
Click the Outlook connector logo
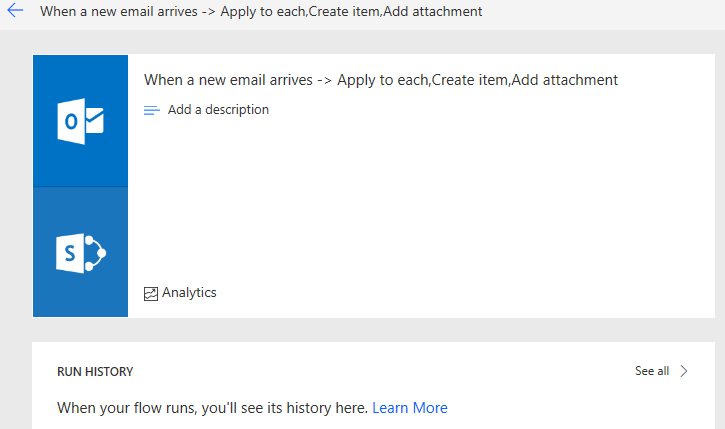[x=80, y=121]
